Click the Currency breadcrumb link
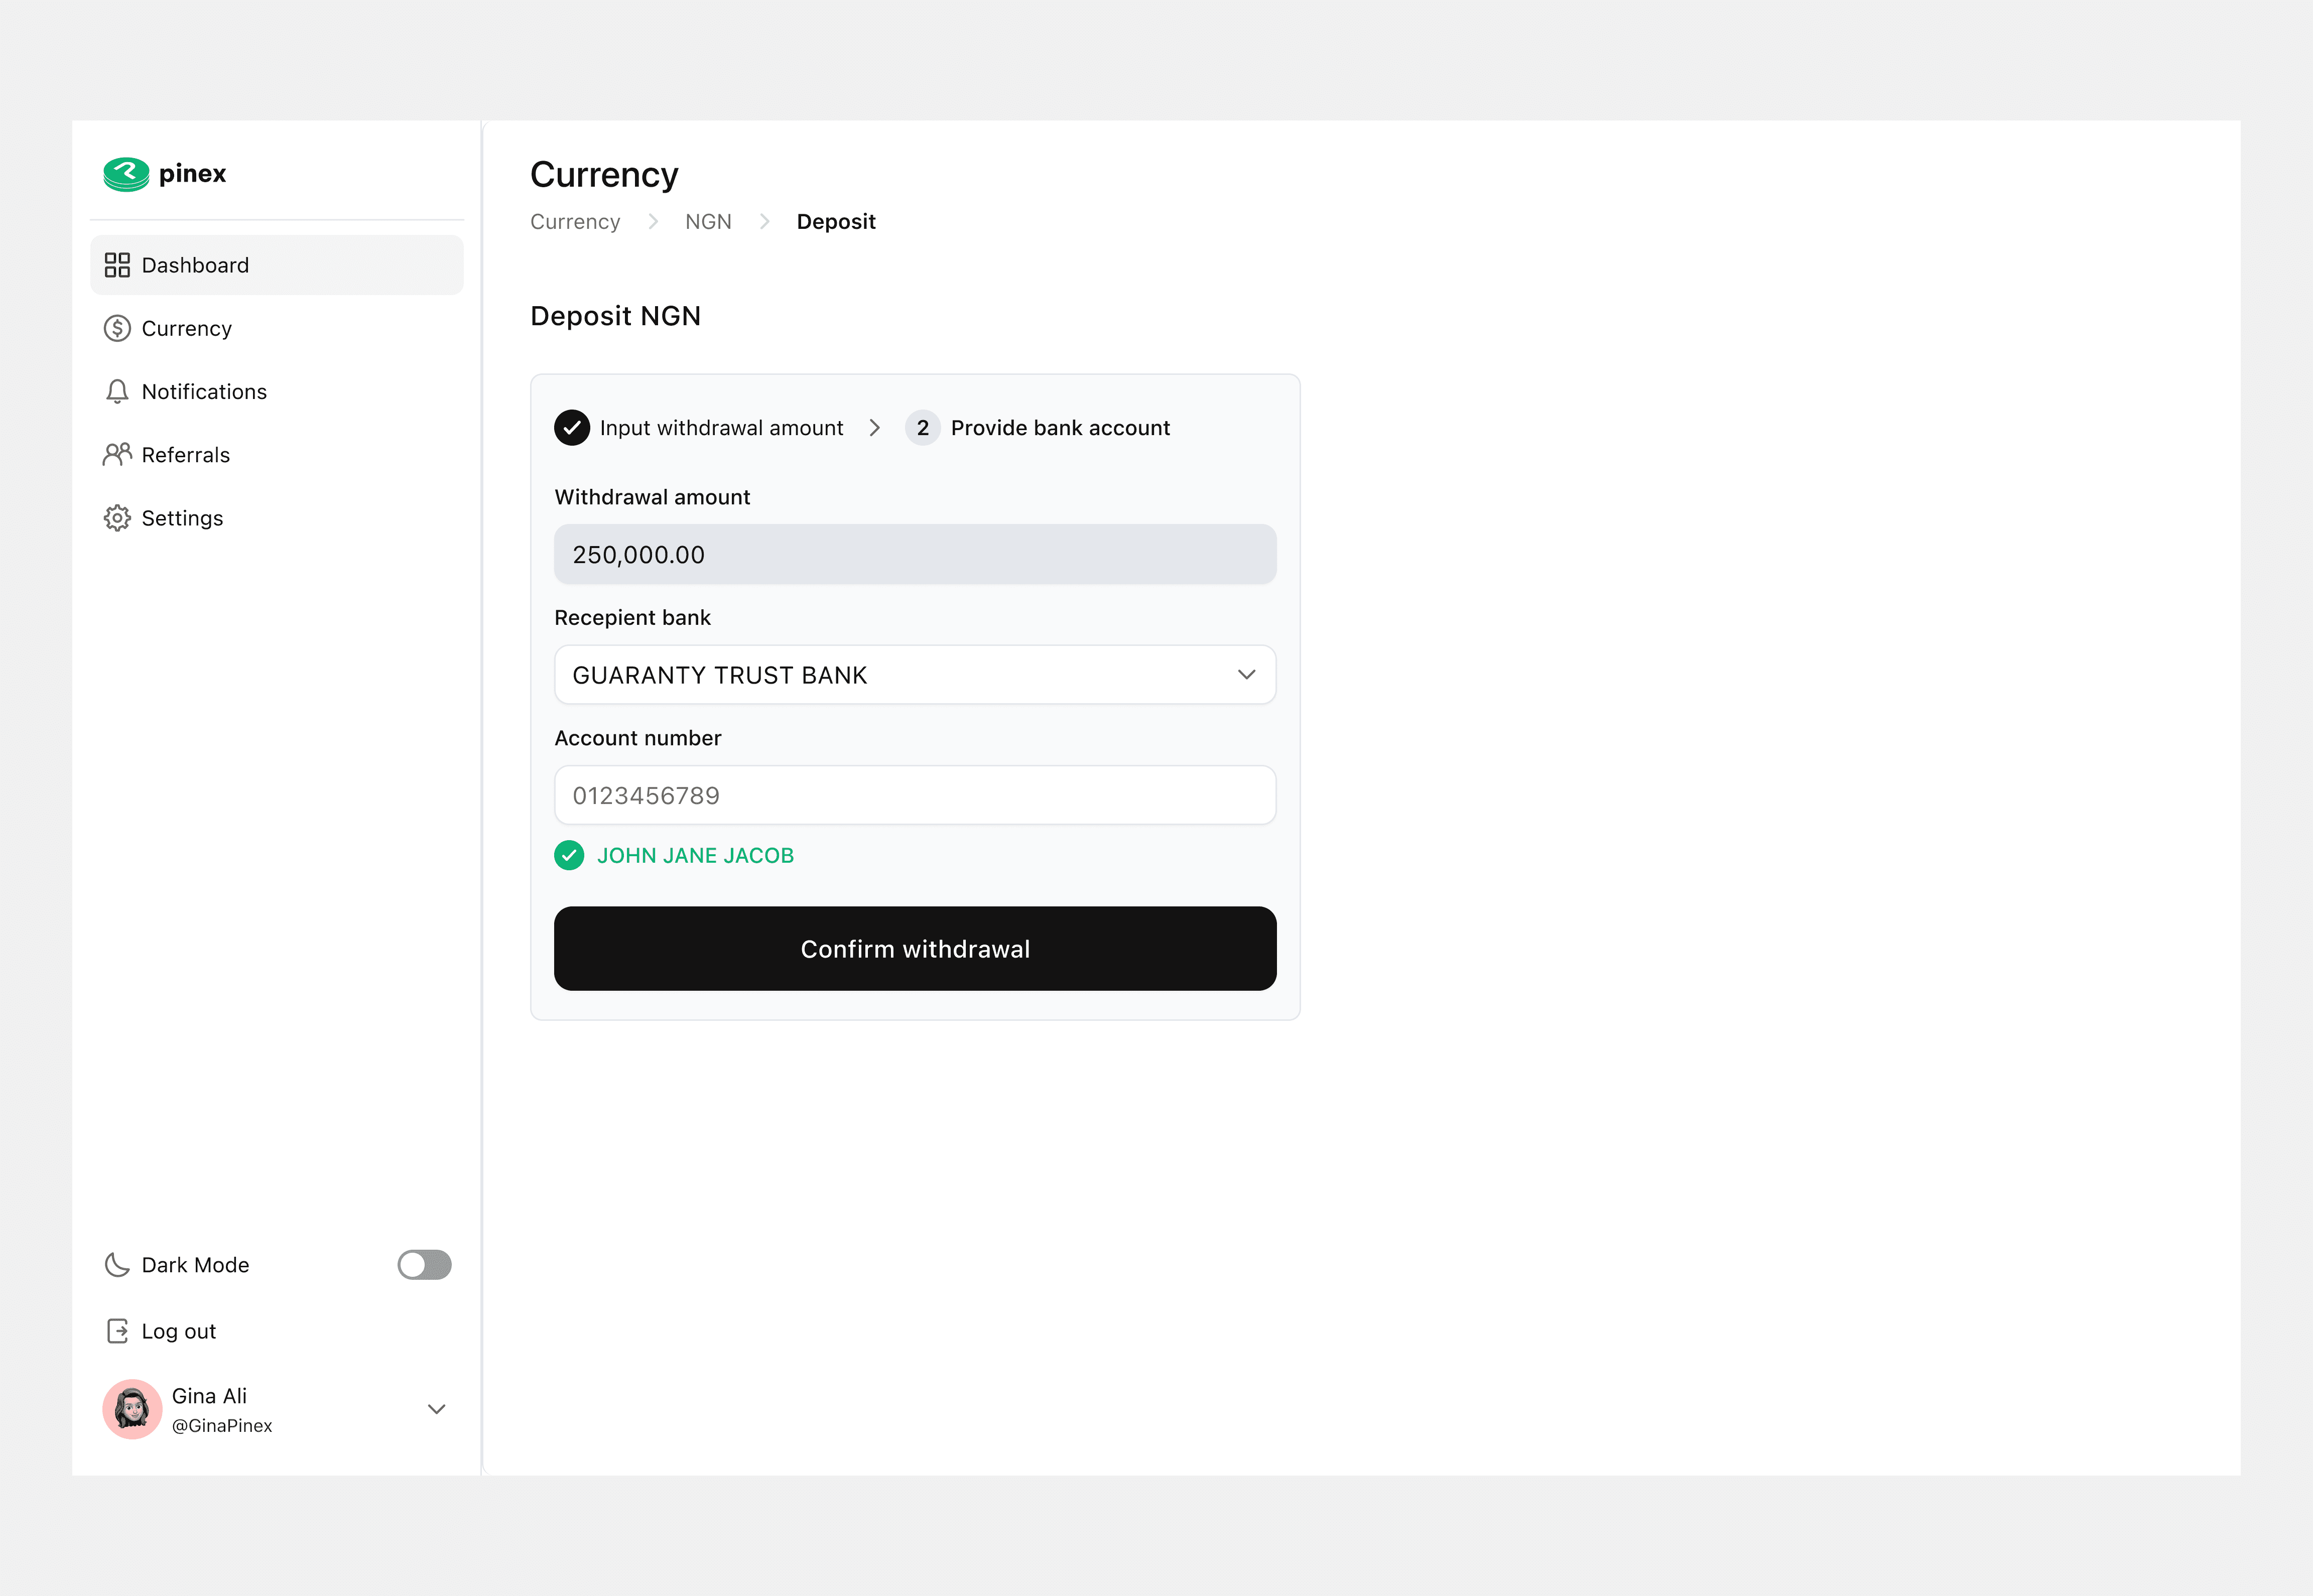 tap(574, 221)
